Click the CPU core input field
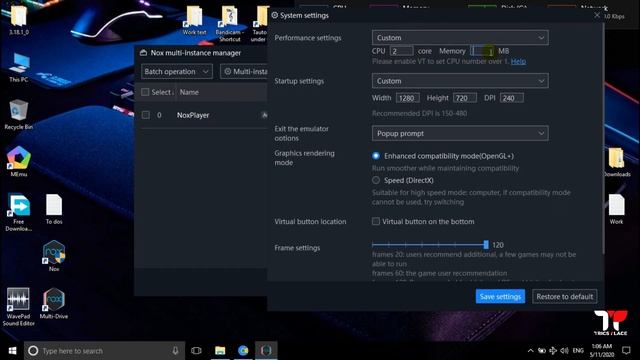The image size is (640, 360). click(x=401, y=51)
